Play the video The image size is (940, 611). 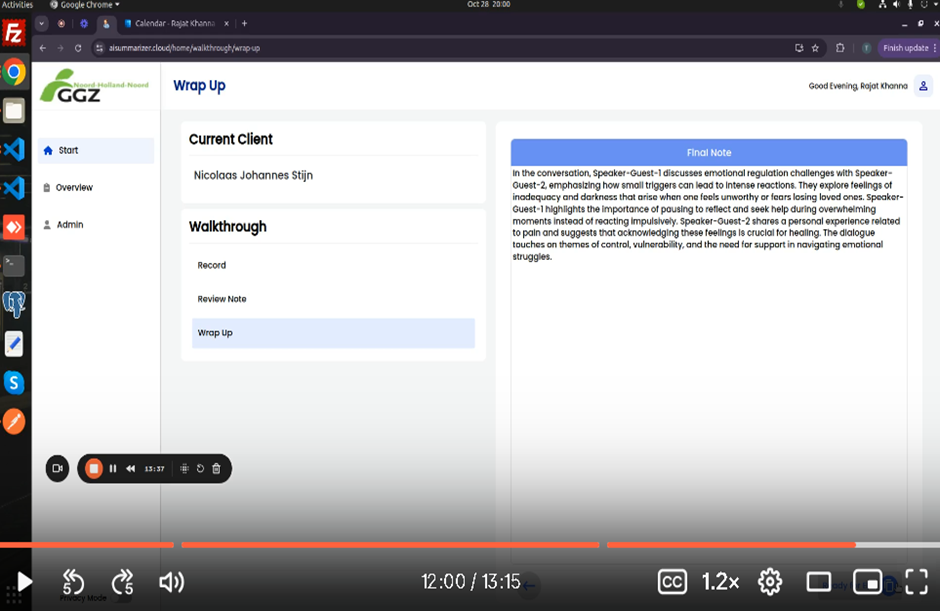click(x=25, y=582)
